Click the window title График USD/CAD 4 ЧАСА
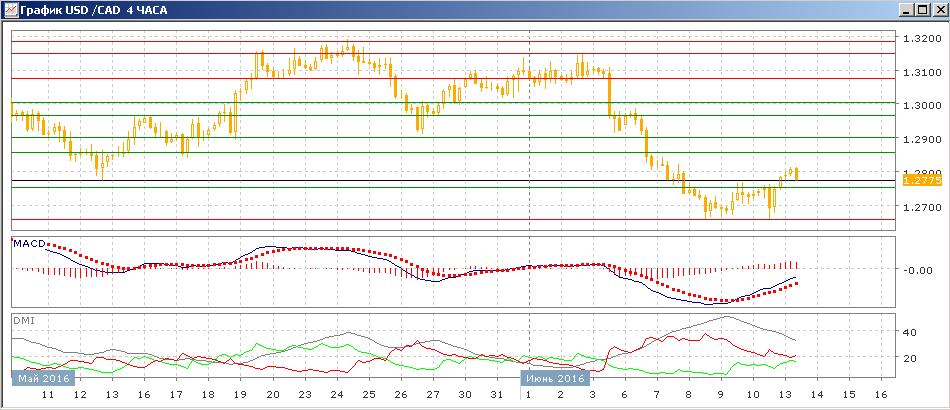The image size is (950, 410). coord(95,10)
